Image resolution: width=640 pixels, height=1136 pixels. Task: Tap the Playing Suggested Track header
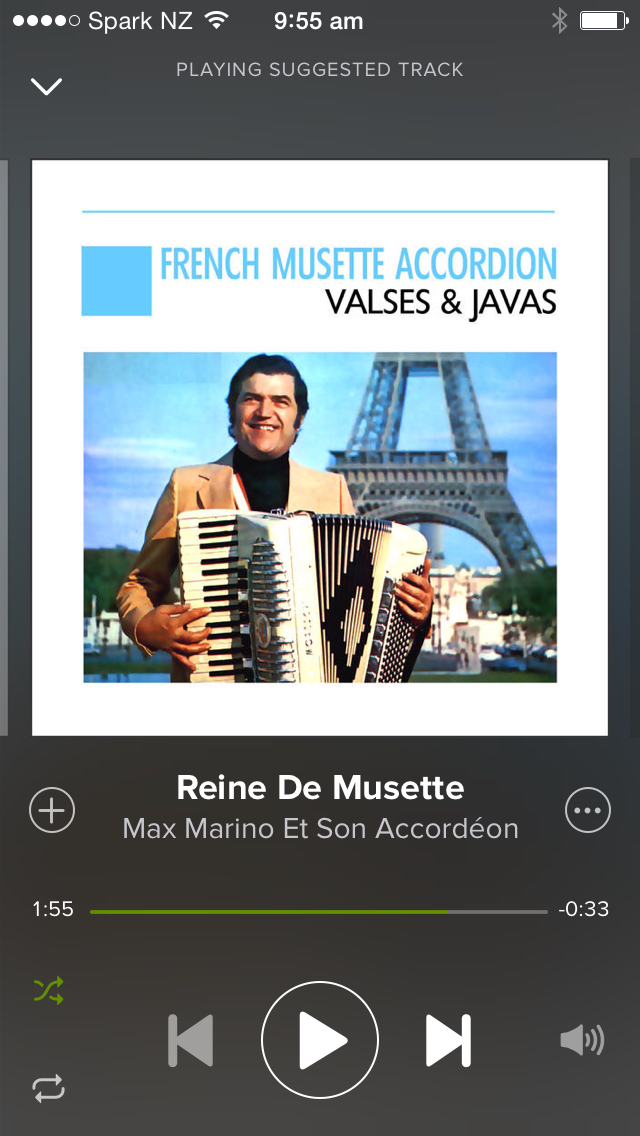320,70
